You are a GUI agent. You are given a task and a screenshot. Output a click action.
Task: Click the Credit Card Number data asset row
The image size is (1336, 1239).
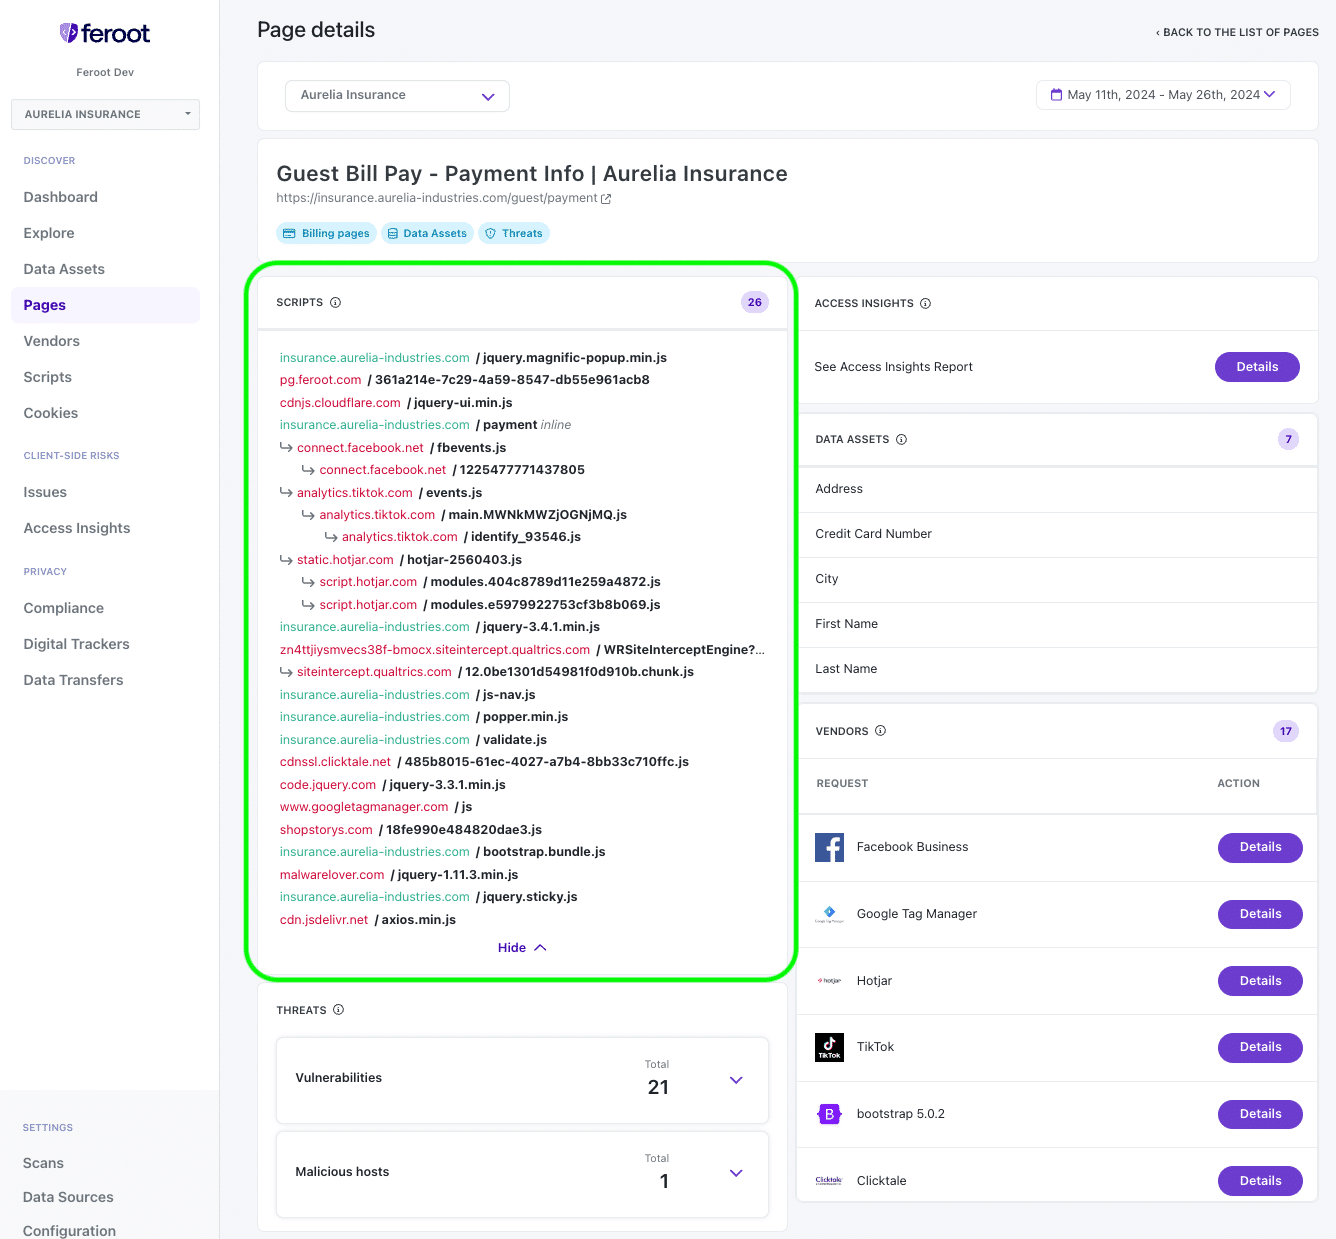pyautogui.click(x=1058, y=534)
